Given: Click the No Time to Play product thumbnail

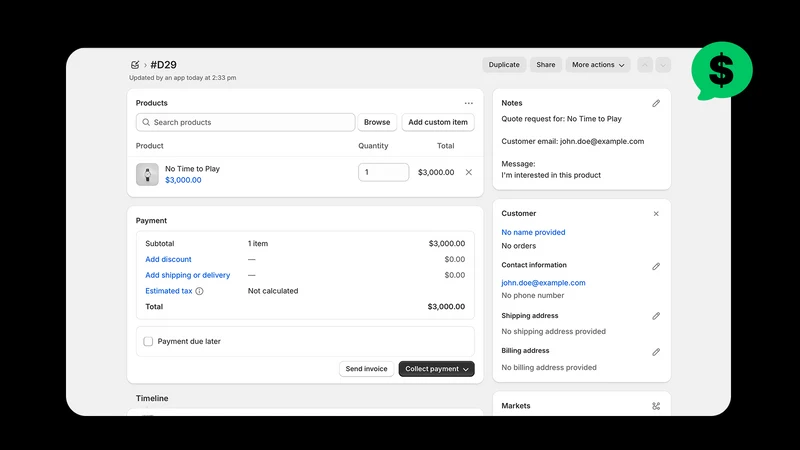Looking at the screenshot, I should point(147,174).
